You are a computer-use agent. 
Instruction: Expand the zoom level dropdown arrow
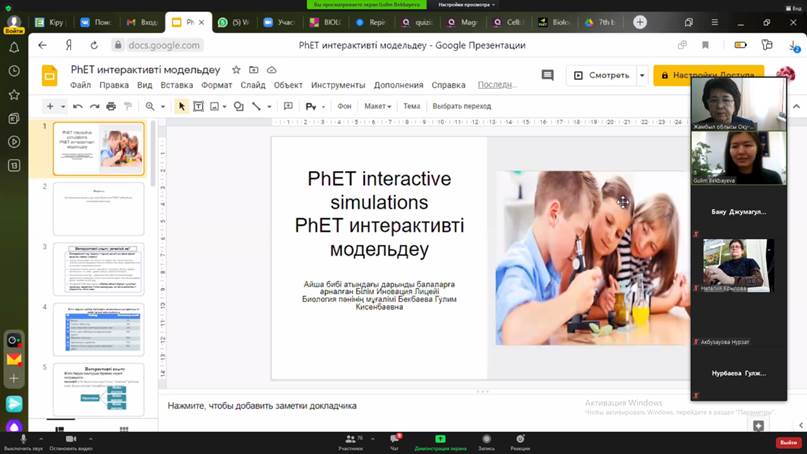pos(163,107)
